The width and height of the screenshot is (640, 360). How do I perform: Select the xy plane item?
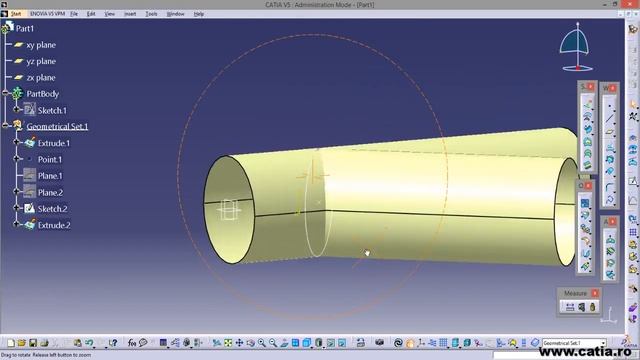click(x=41, y=45)
